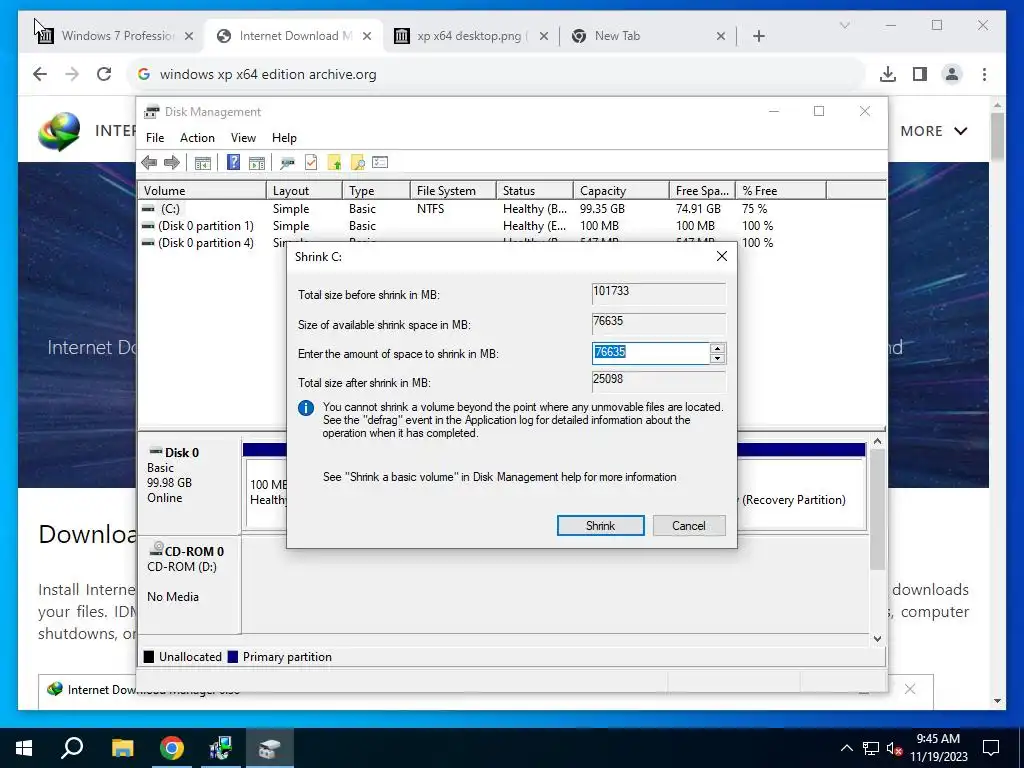
Task: Close the Shrink C: dialog with X
Action: point(722,257)
